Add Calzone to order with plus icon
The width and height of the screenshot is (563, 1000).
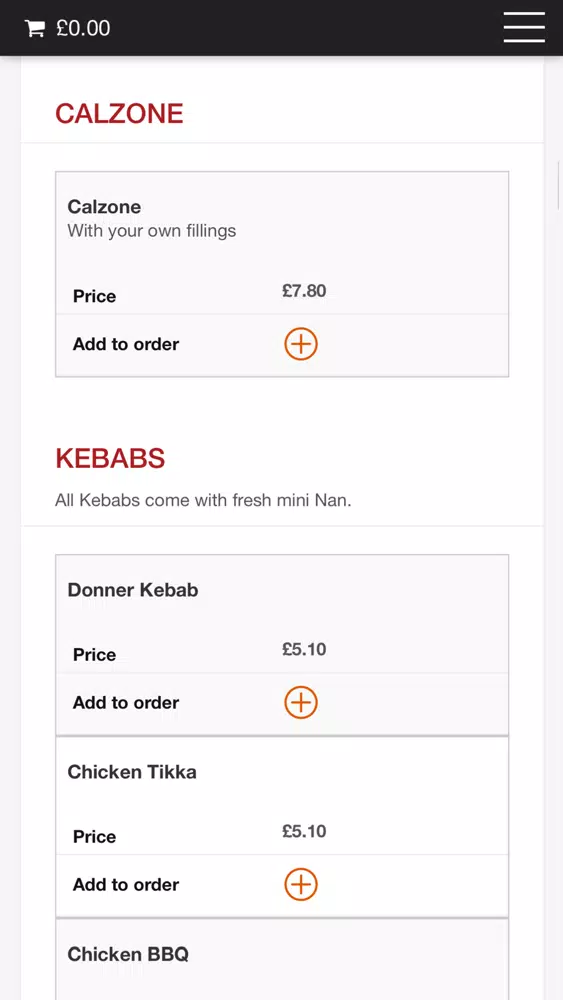[x=301, y=344]
